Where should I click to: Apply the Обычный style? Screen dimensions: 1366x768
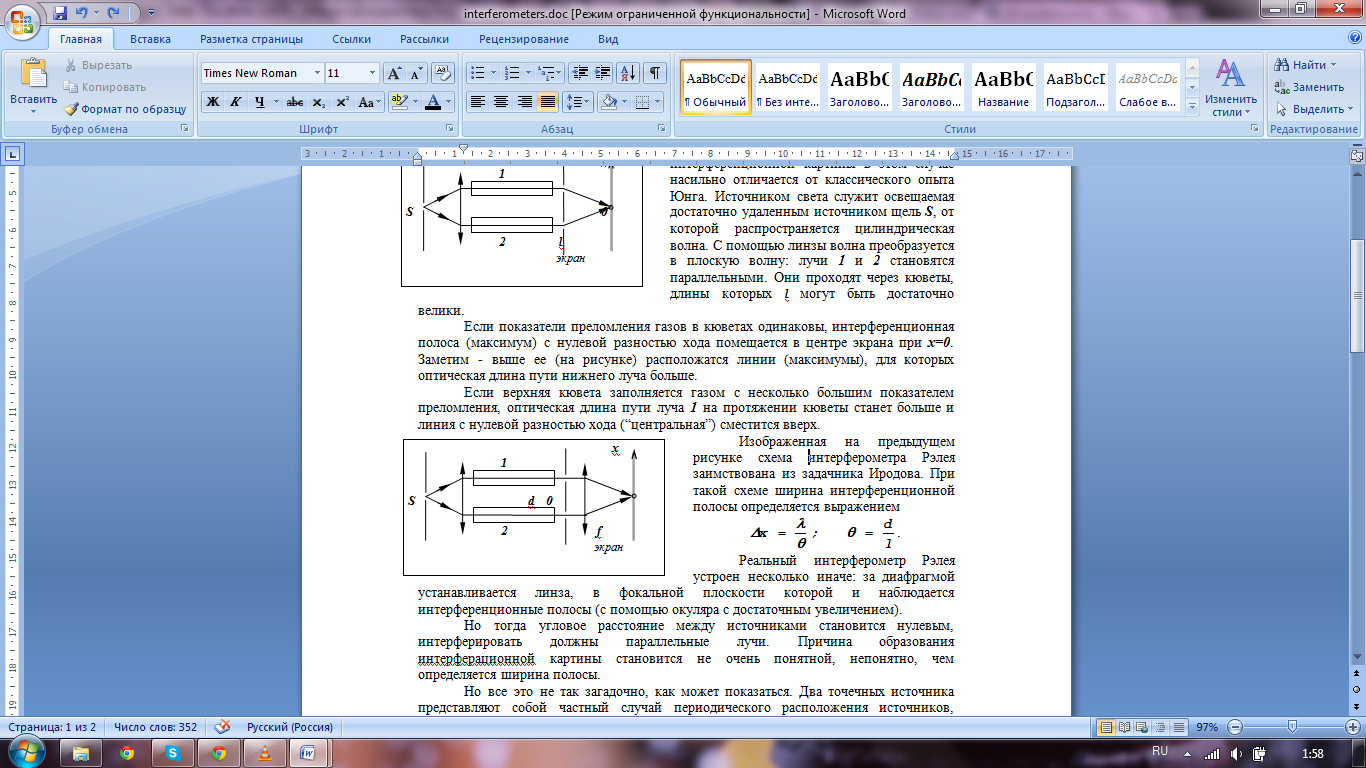point(716,87)
